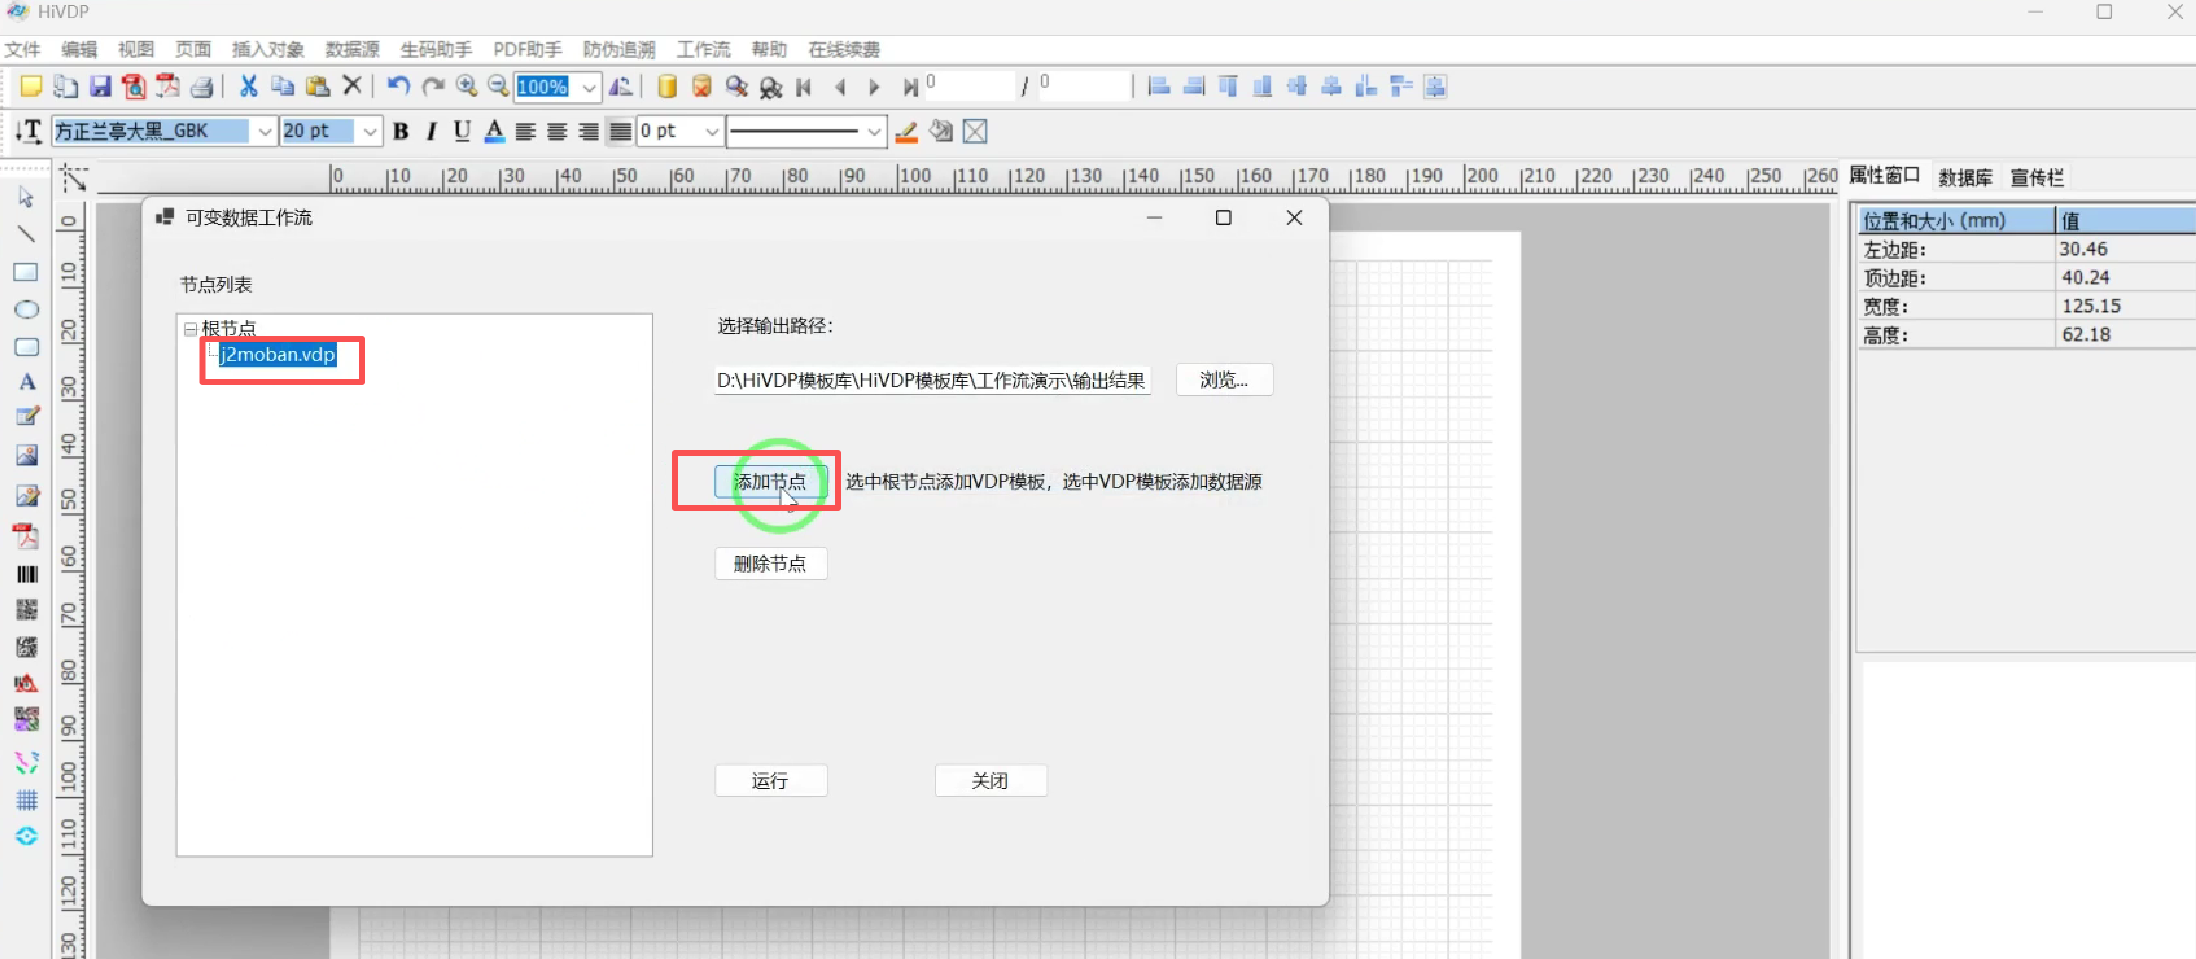
Task: Select the barcode insertion tool
Action: [x=26, y=573]
